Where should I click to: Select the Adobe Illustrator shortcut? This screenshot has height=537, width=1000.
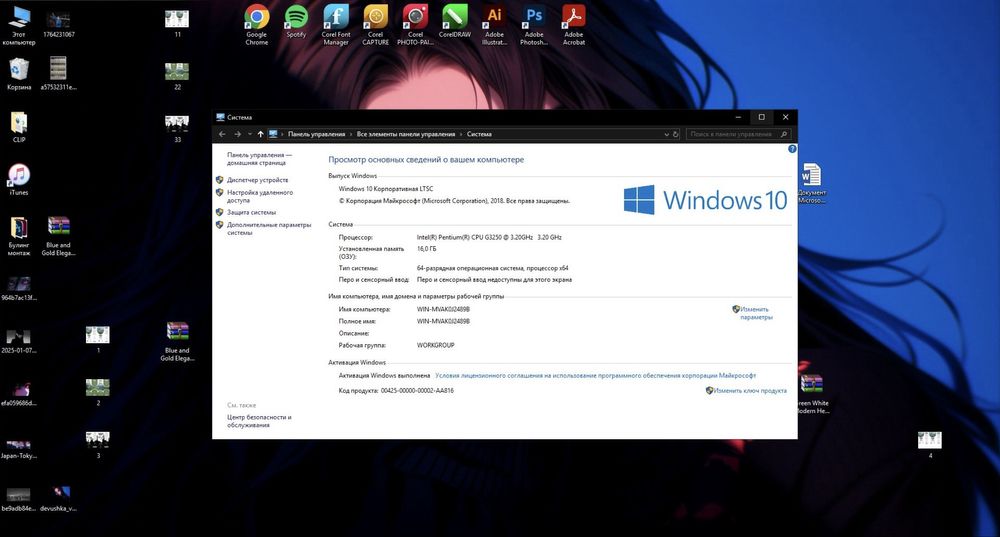point(494,17)
